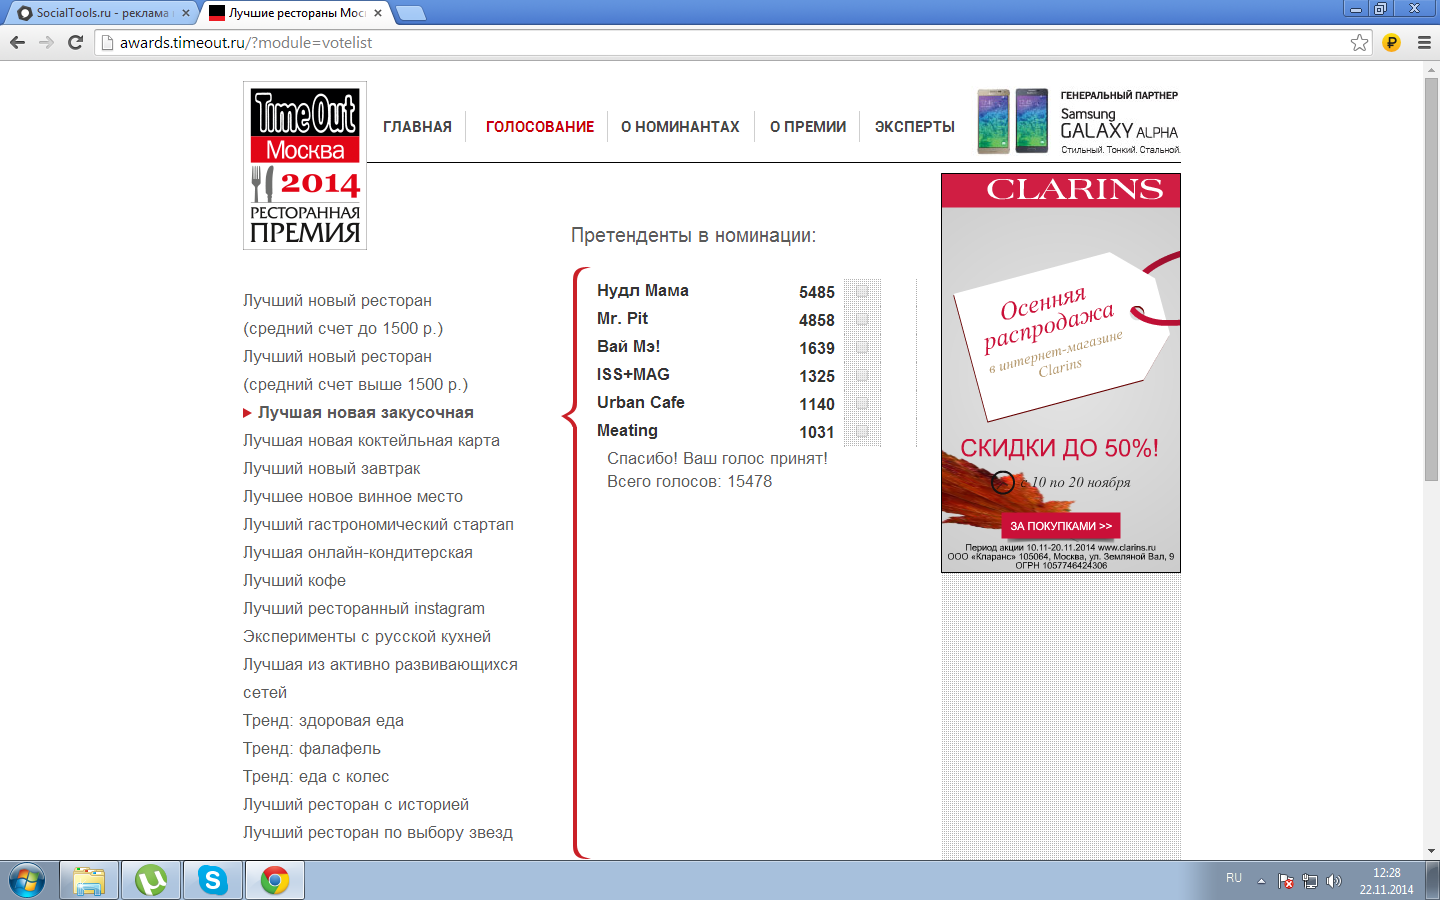Open Эксперименты с русской кухней
Viewport: 1440px width, 900px height.
[367, 636]
